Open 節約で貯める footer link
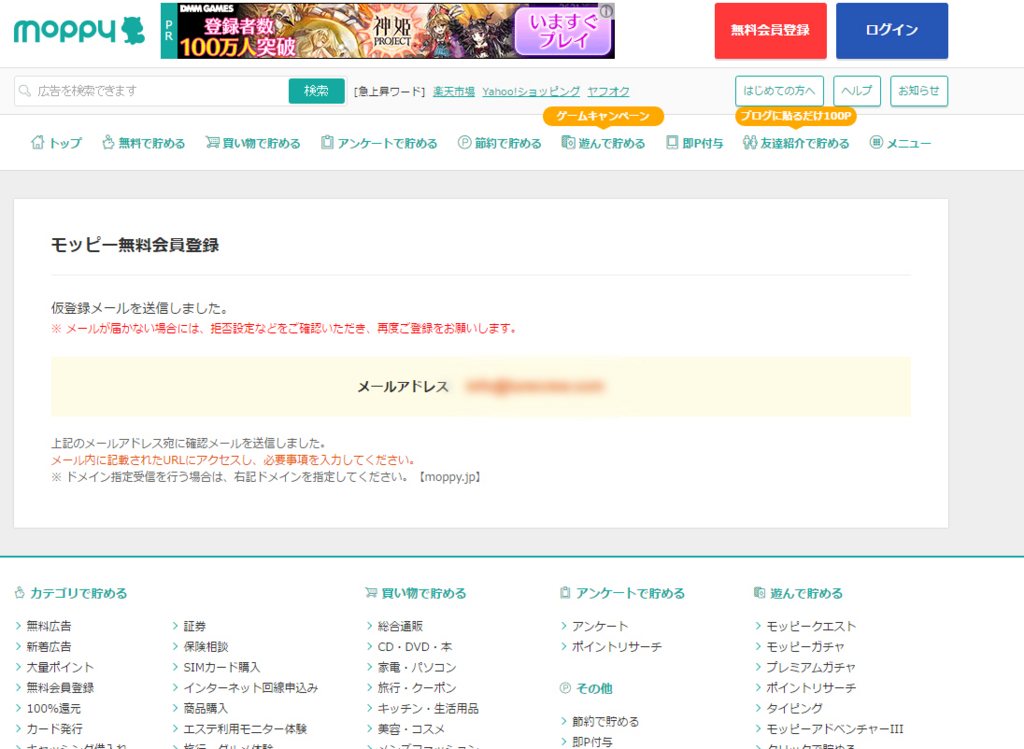Viewport: 1024px width, 749px height. 605,722
